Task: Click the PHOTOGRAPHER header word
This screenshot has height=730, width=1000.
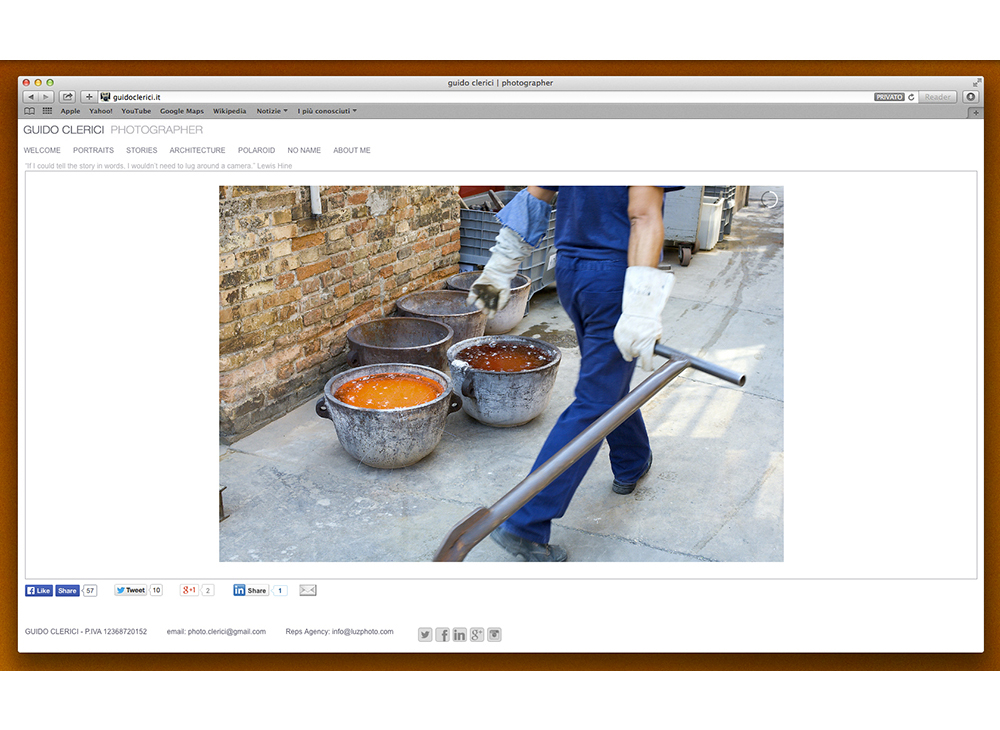Action: [157, 130]
